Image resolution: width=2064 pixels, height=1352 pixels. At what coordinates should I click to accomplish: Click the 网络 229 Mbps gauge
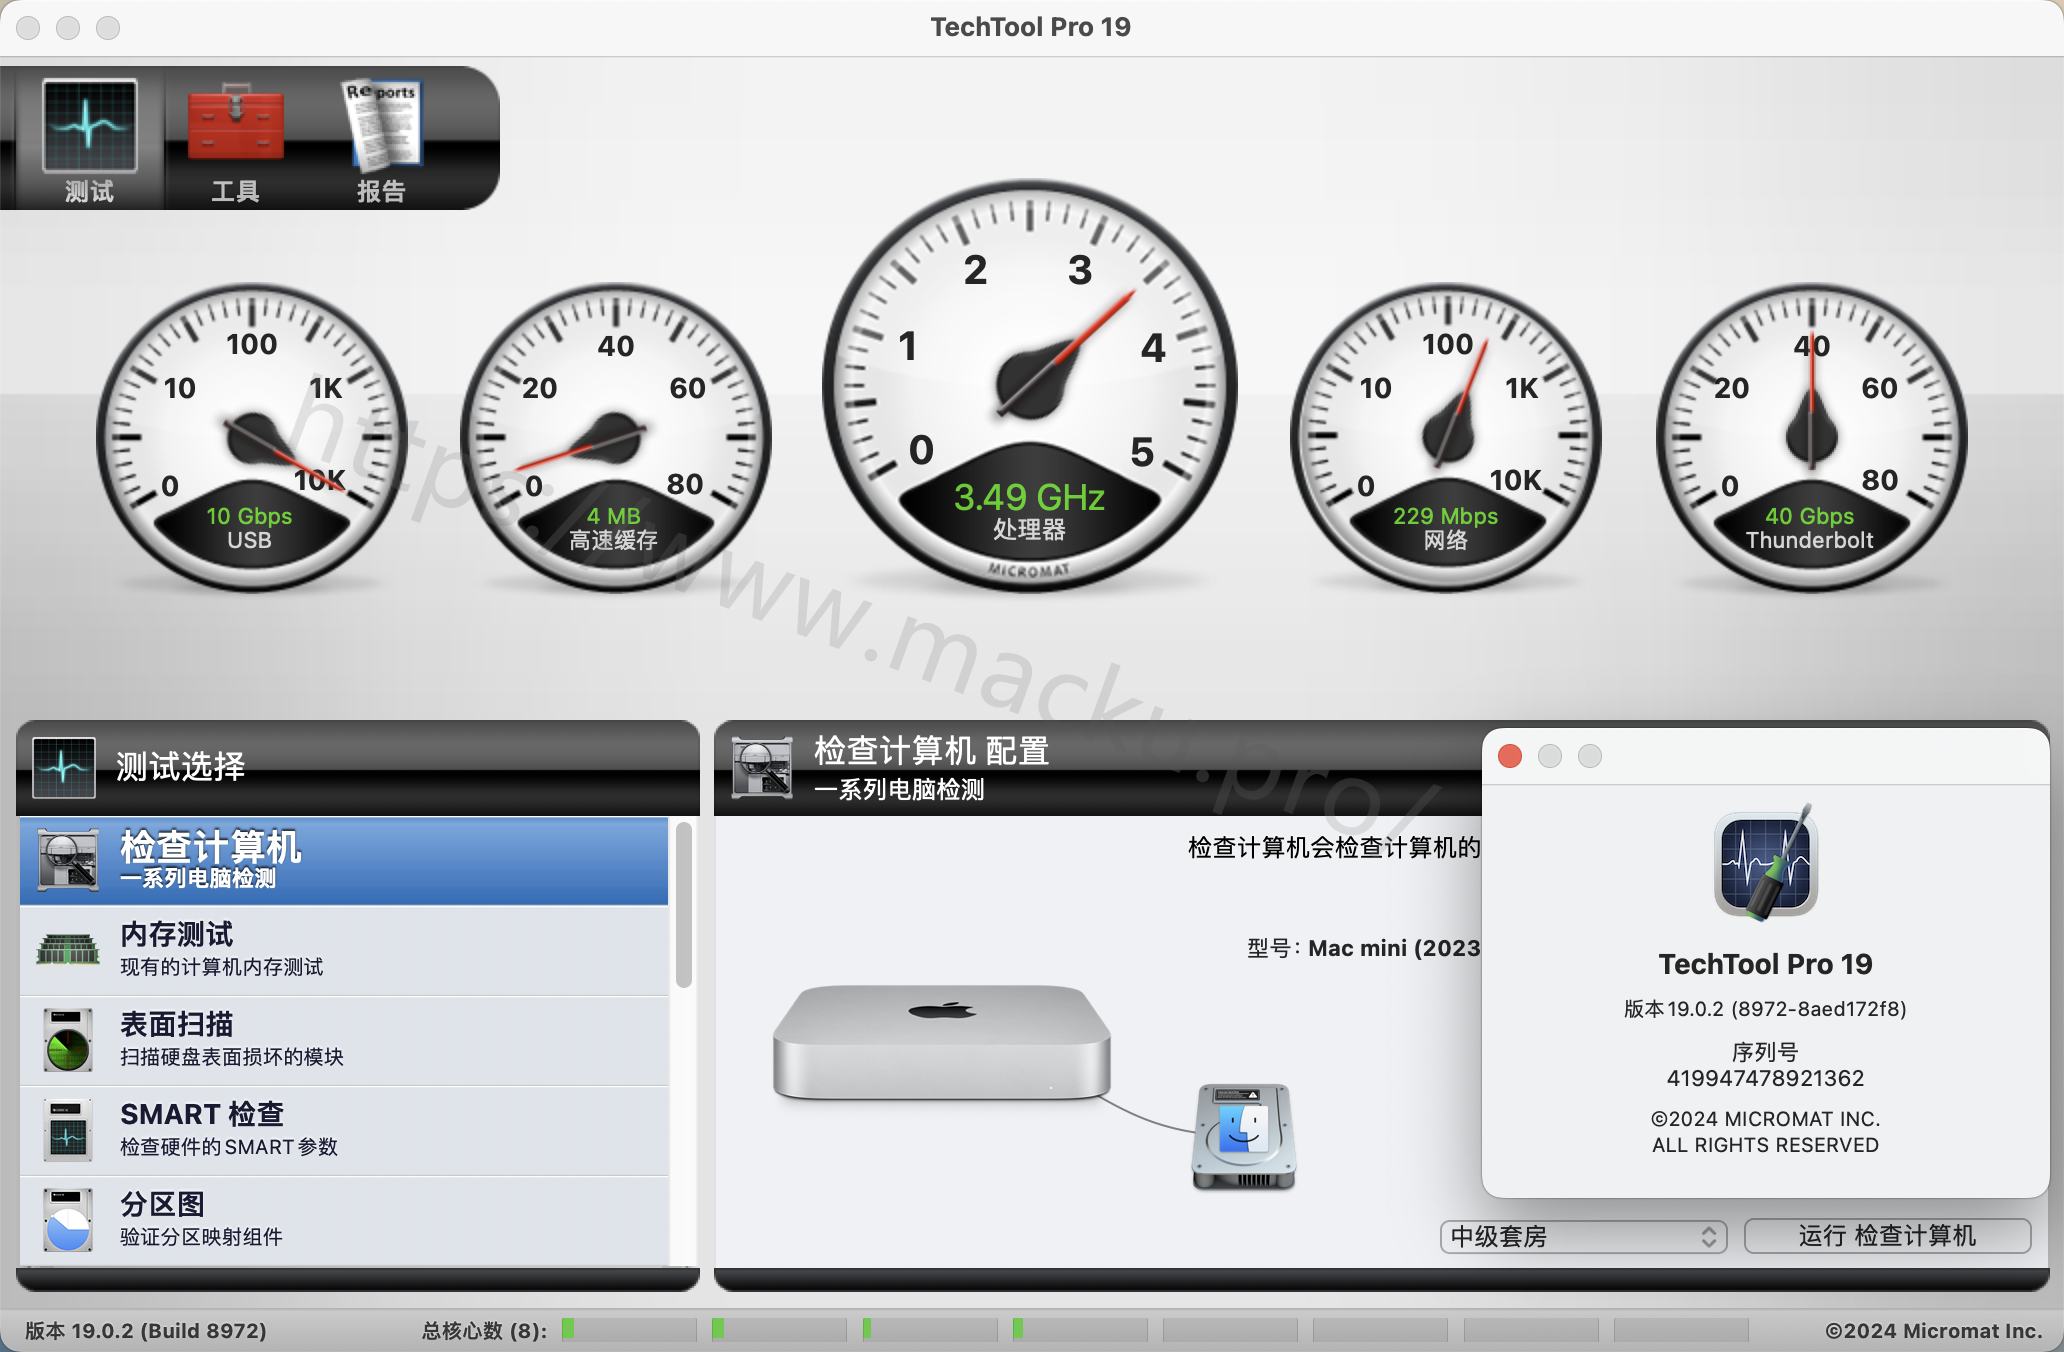(1446, 437)
